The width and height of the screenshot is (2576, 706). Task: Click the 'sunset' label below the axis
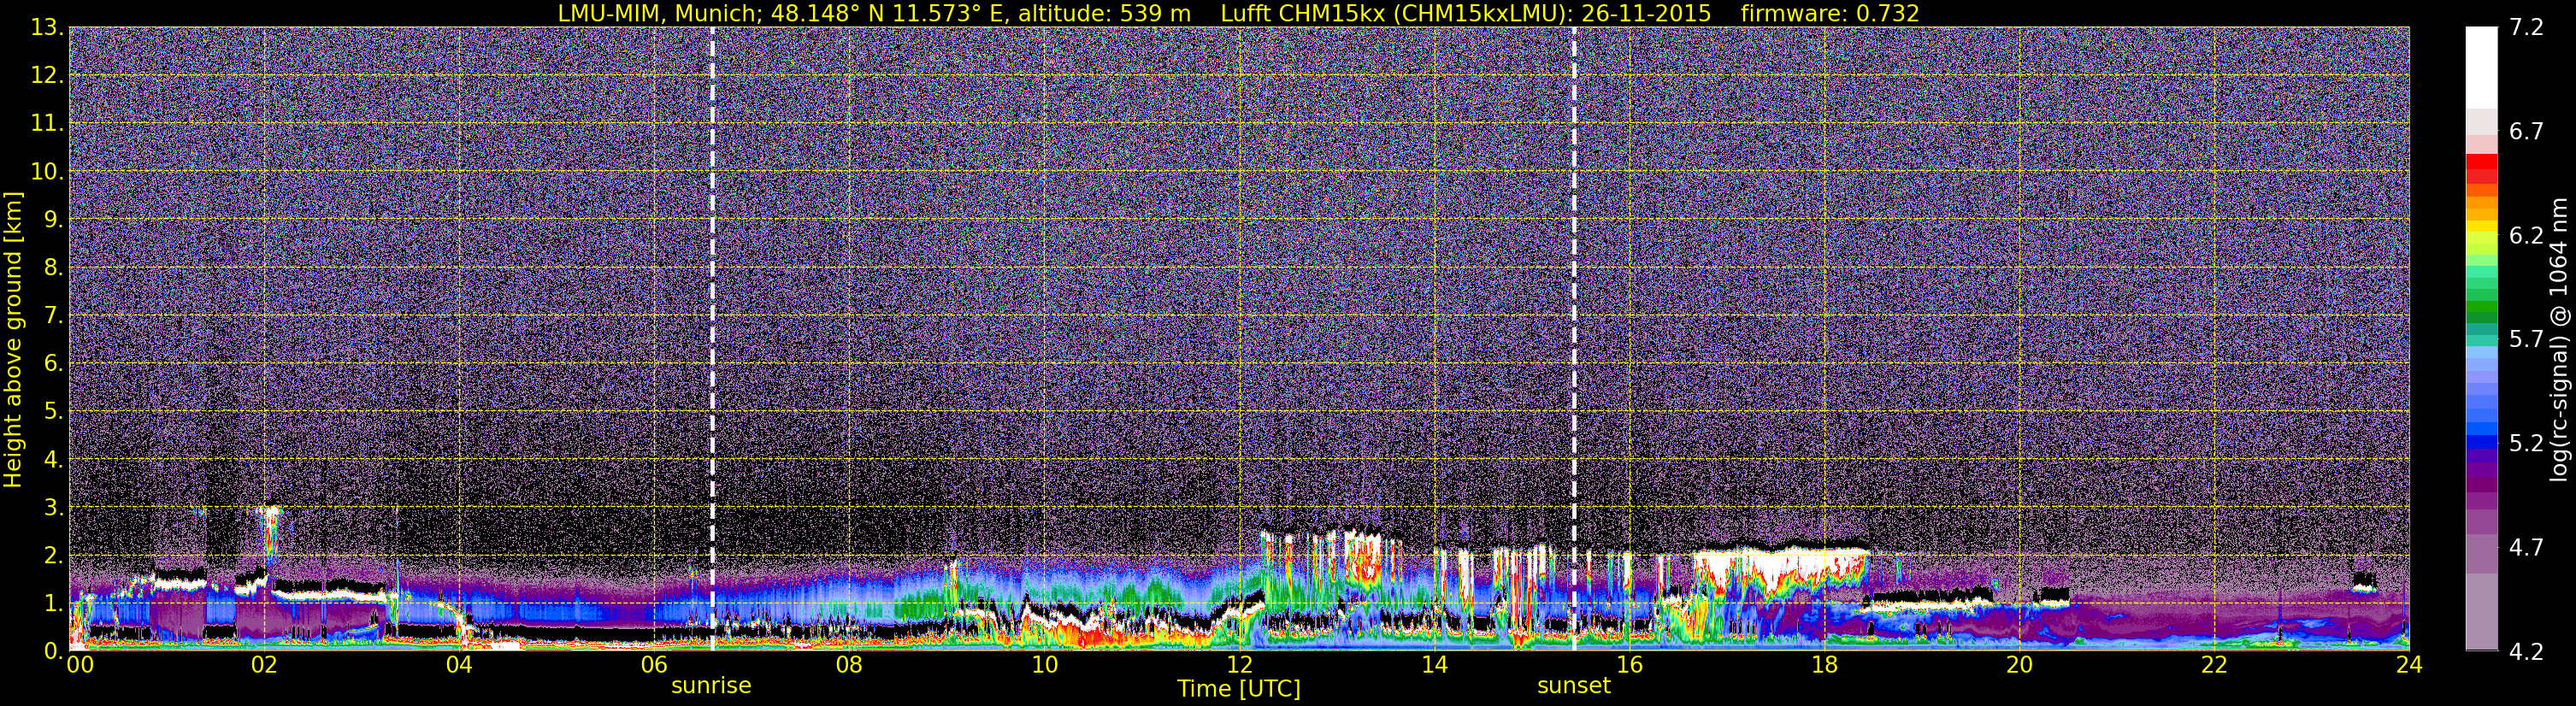[1574, 686]
